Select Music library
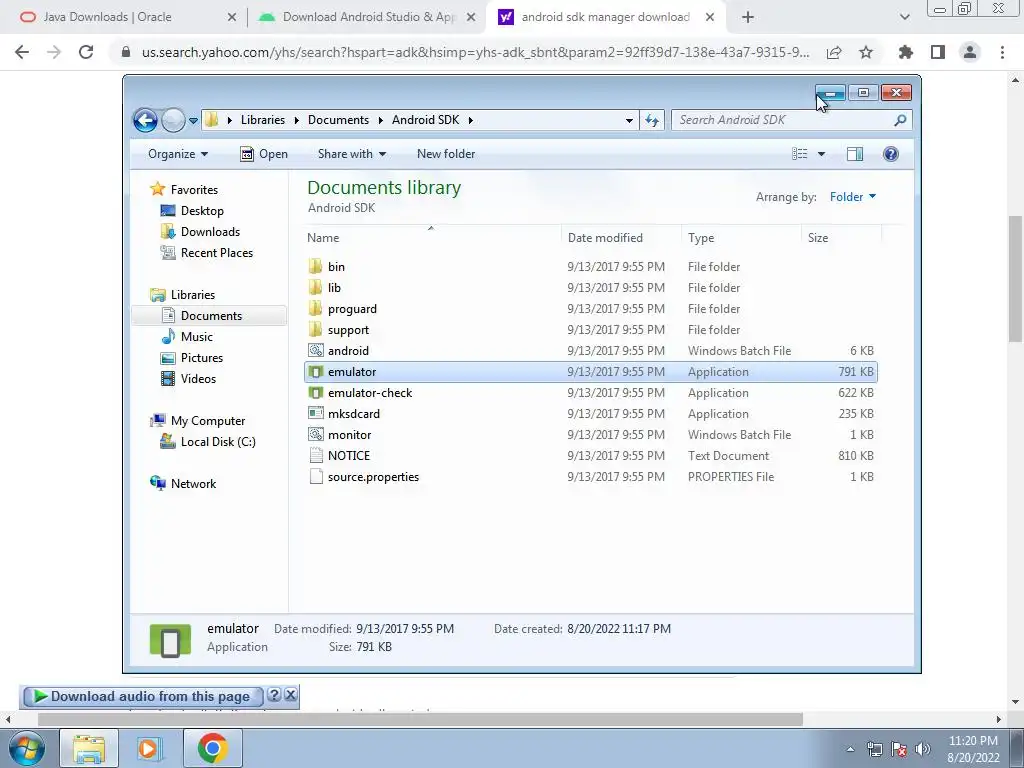 [x=197, y=337]
